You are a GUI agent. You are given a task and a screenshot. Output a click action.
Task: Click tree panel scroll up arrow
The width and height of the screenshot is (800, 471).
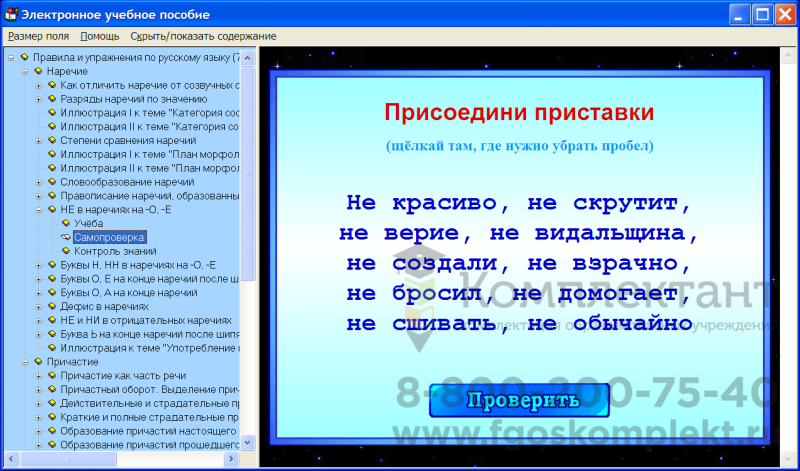point(247,58)
